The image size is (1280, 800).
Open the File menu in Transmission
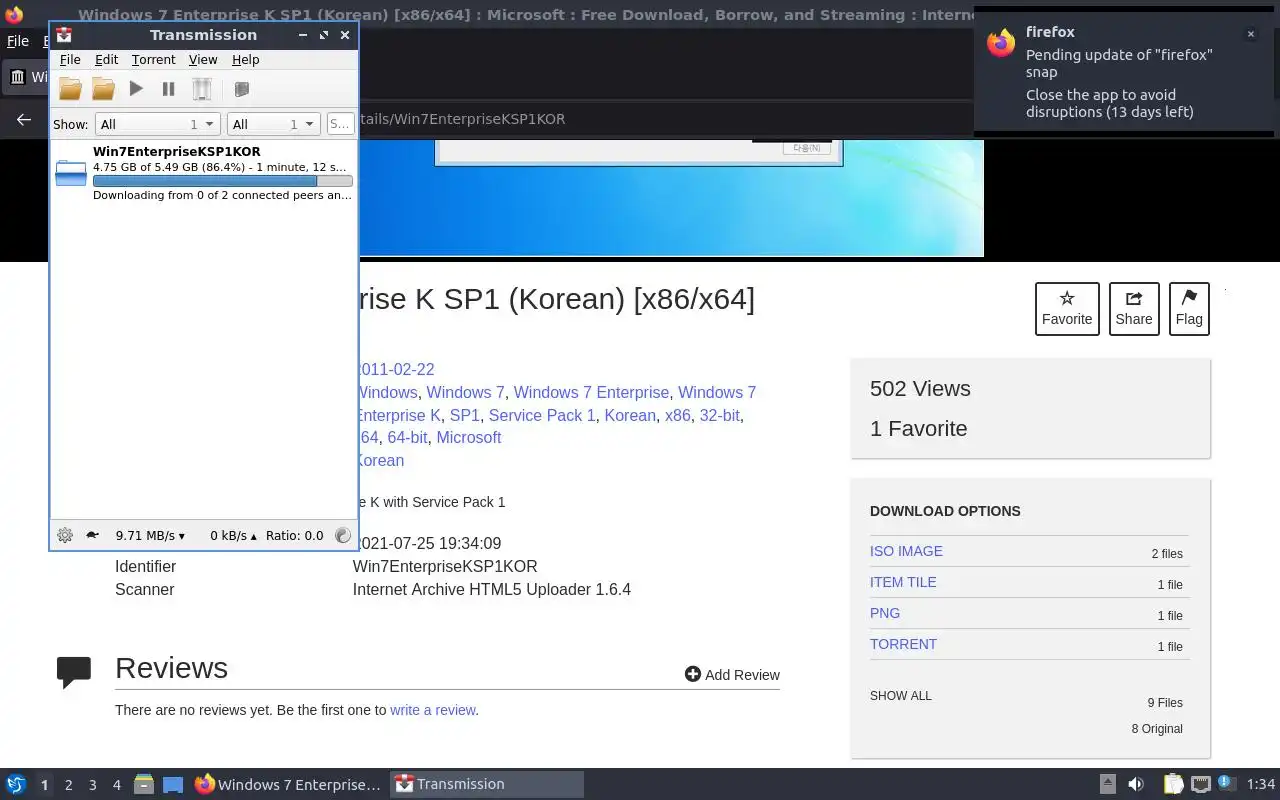[70, 60]
